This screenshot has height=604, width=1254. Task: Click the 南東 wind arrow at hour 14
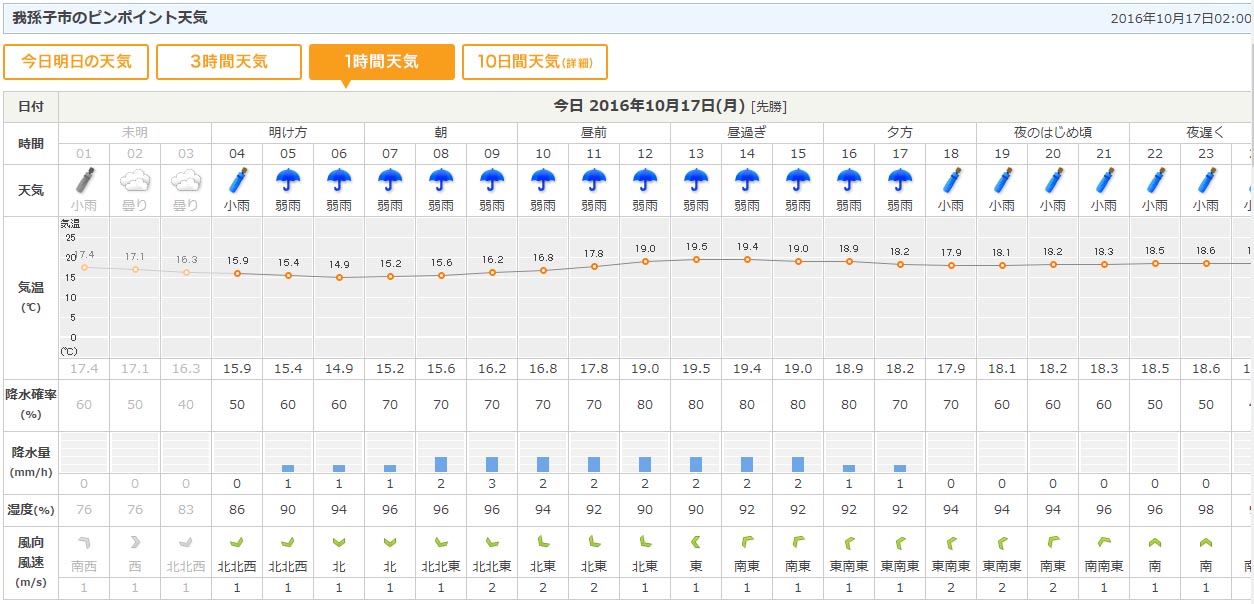[x=747, y=542]
